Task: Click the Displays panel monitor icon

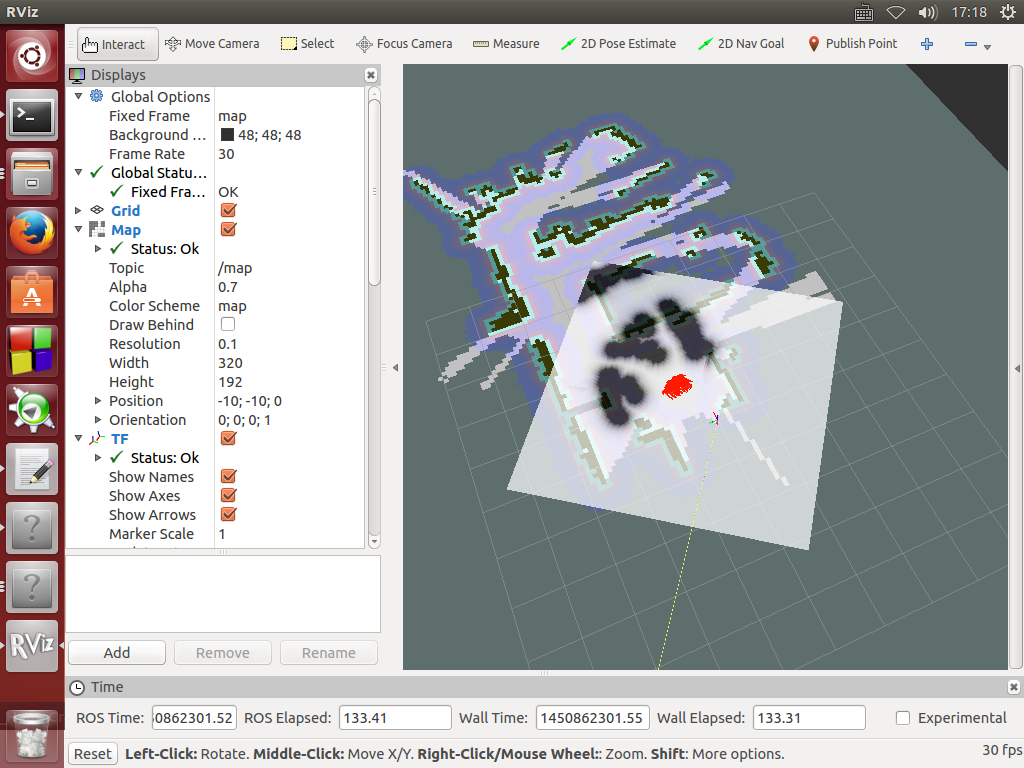Action: [77, 75]
